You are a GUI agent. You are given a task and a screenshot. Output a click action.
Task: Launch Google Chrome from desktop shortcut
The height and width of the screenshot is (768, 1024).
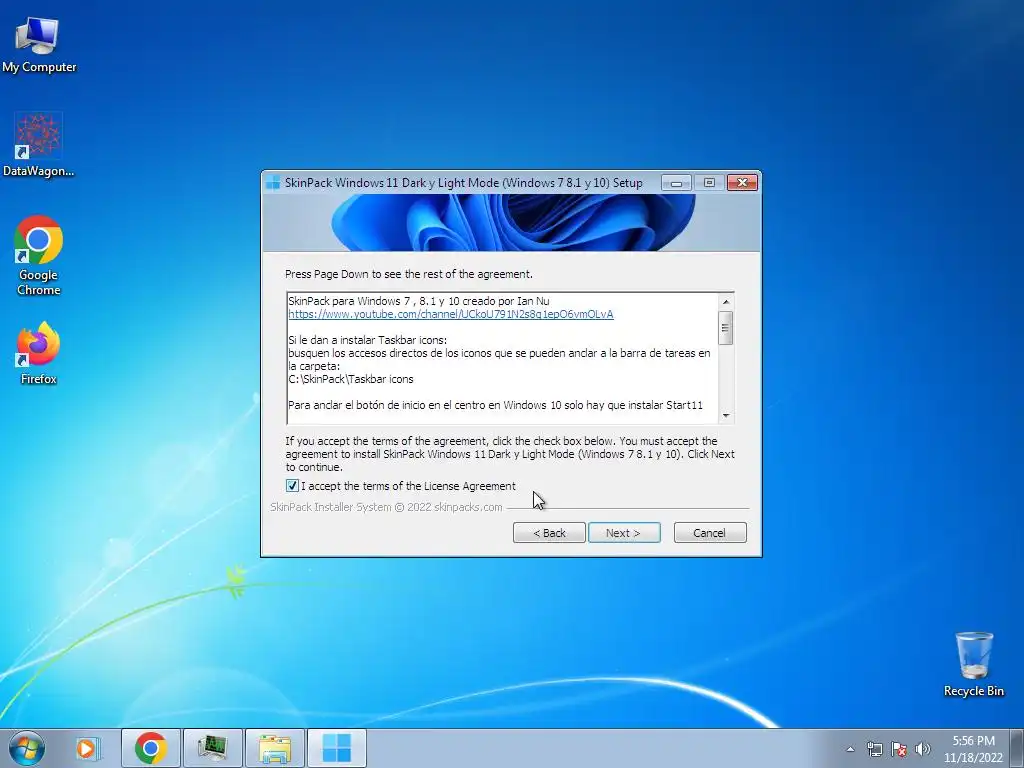[x=38, y=256]
